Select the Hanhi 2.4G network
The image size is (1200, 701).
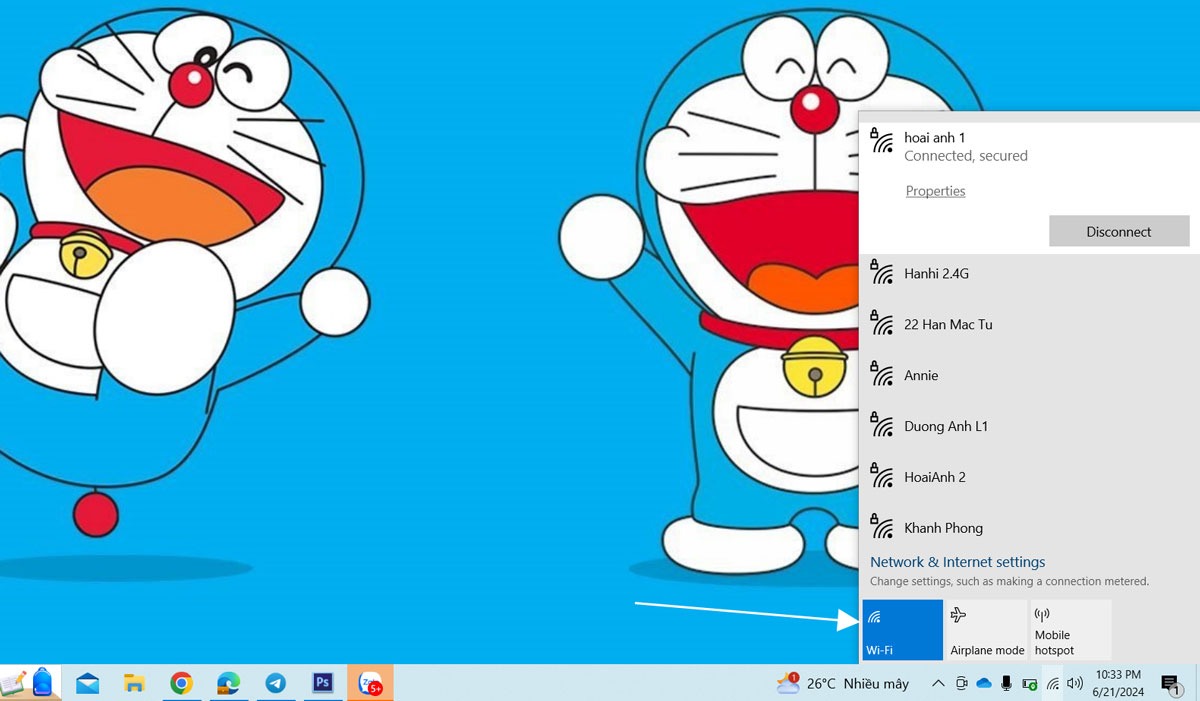click(x=1029, y=273)
